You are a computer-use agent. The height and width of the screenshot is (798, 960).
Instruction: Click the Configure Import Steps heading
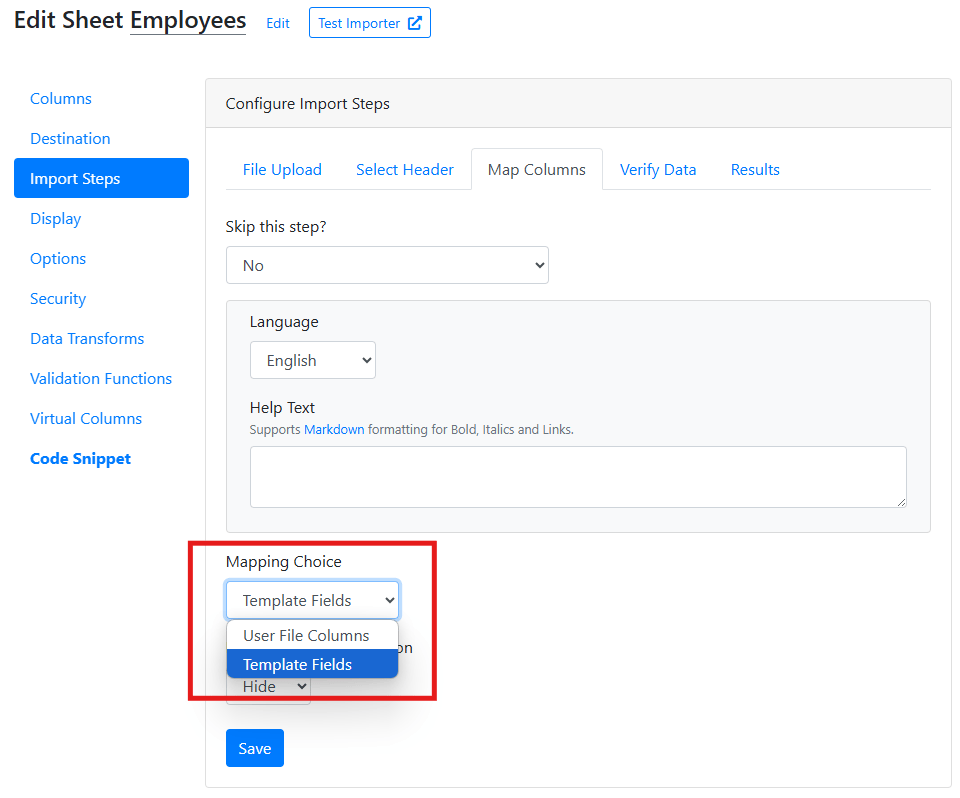(x=307, y=104)
